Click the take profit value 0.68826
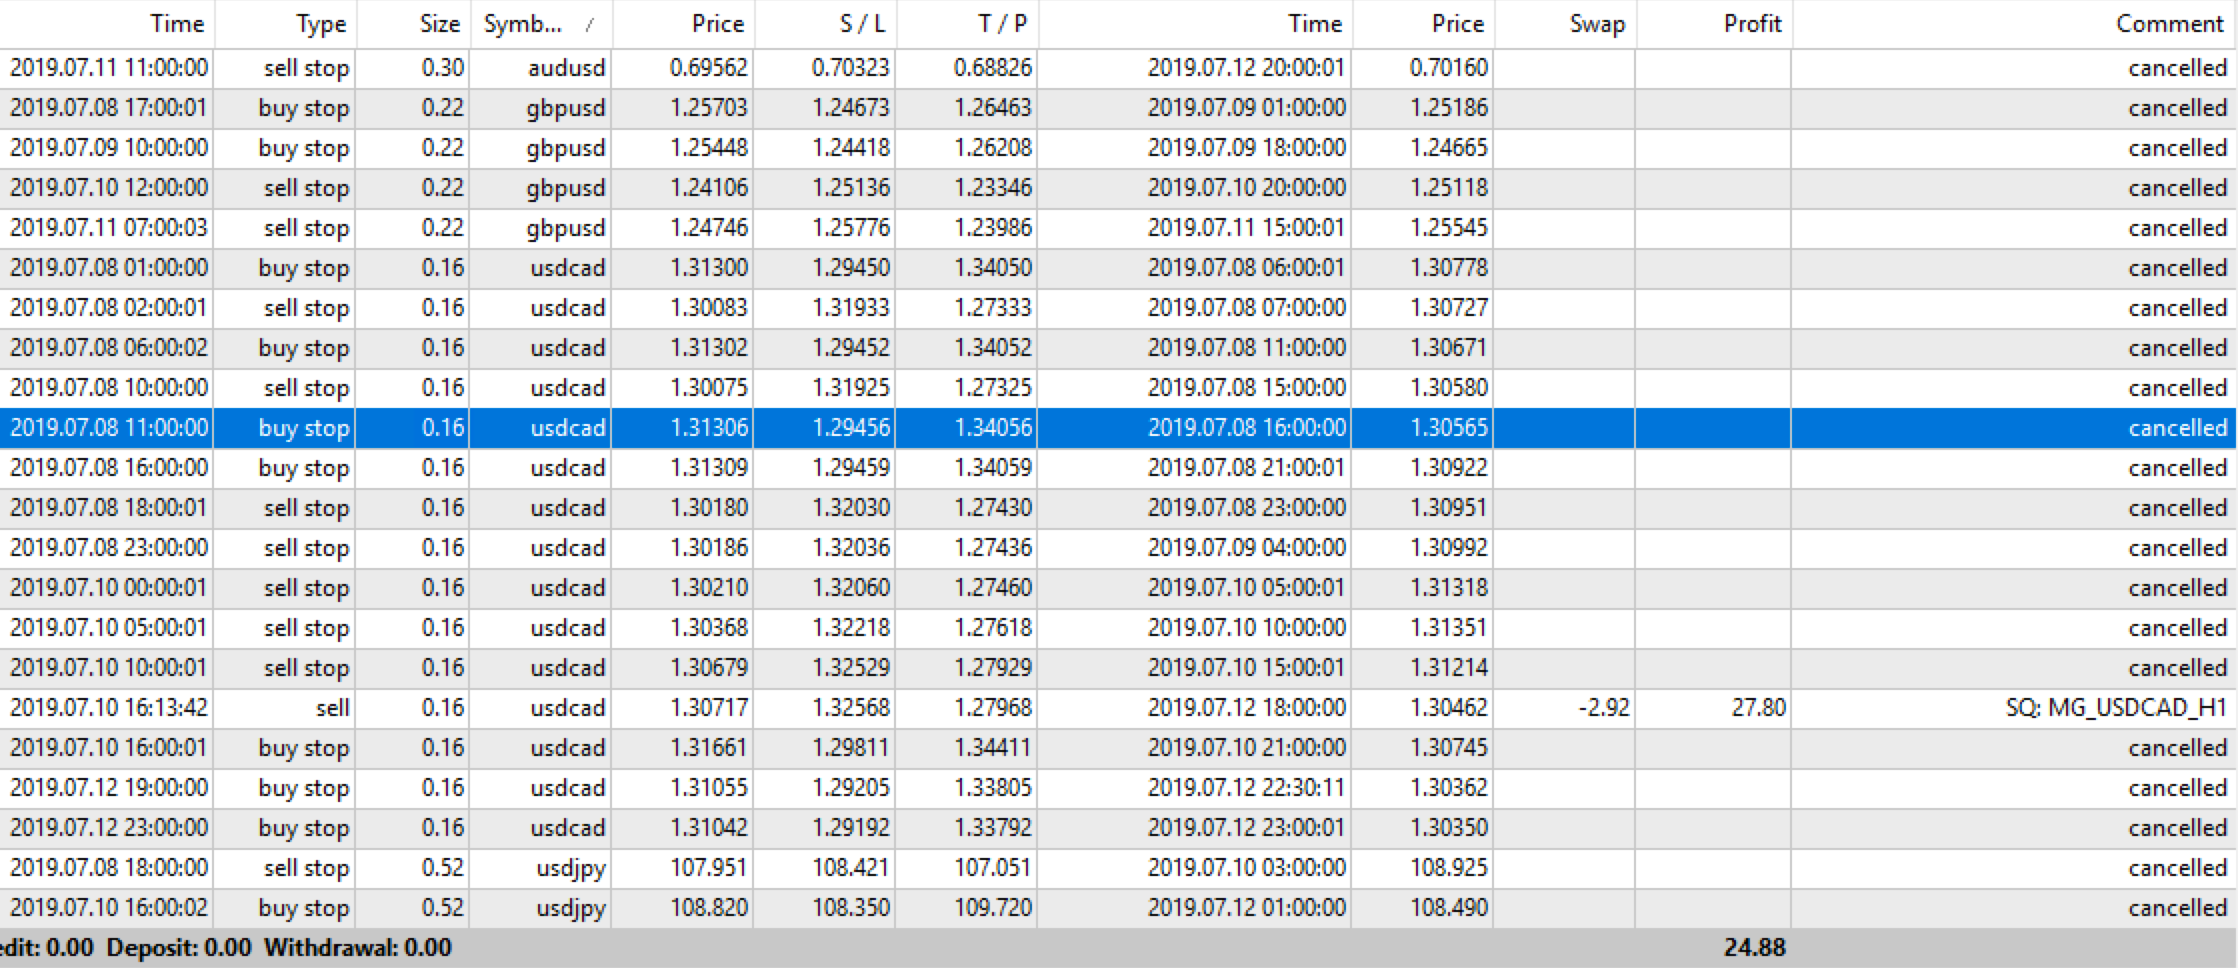The height and width of the screenshot is (968, 2238). (x=993, y=68)
